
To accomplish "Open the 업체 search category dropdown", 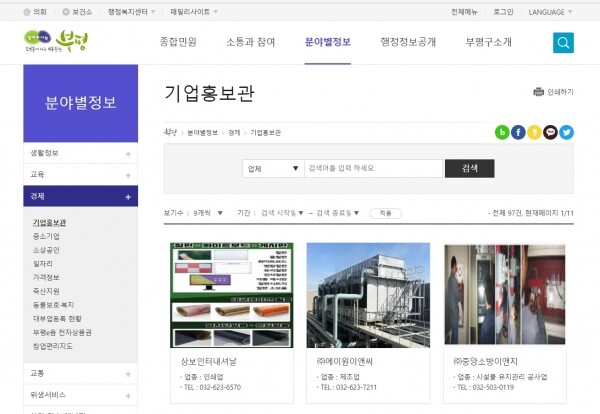I will [273, 168].
